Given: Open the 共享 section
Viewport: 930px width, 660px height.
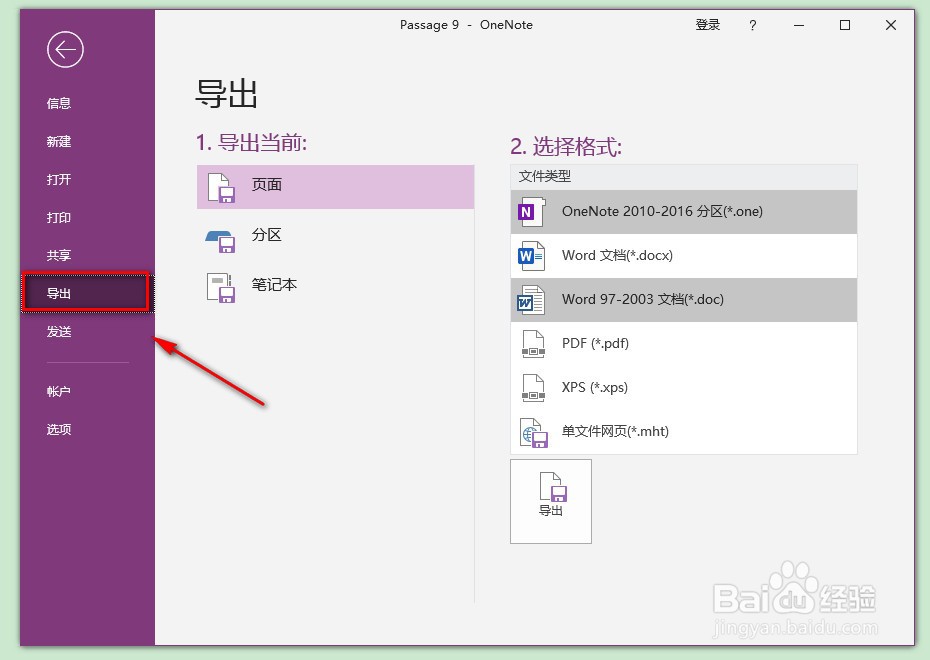Looking at the screenshot, I should coord(59,256).
